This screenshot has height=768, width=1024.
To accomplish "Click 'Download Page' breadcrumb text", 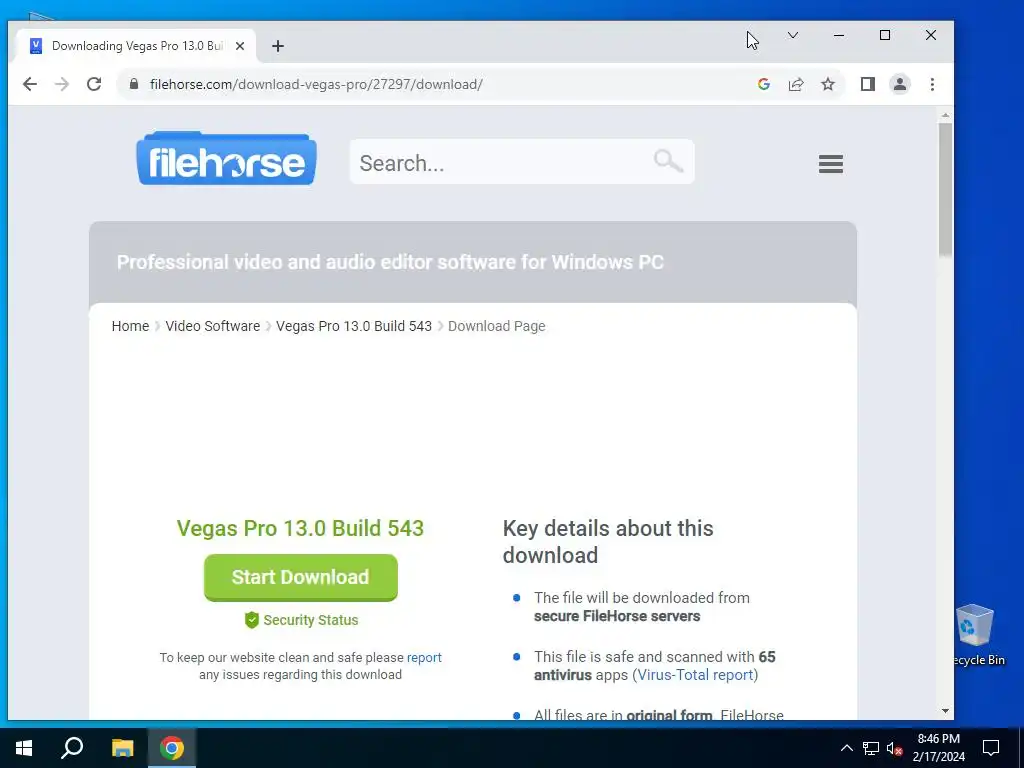I will coord(496,326).
